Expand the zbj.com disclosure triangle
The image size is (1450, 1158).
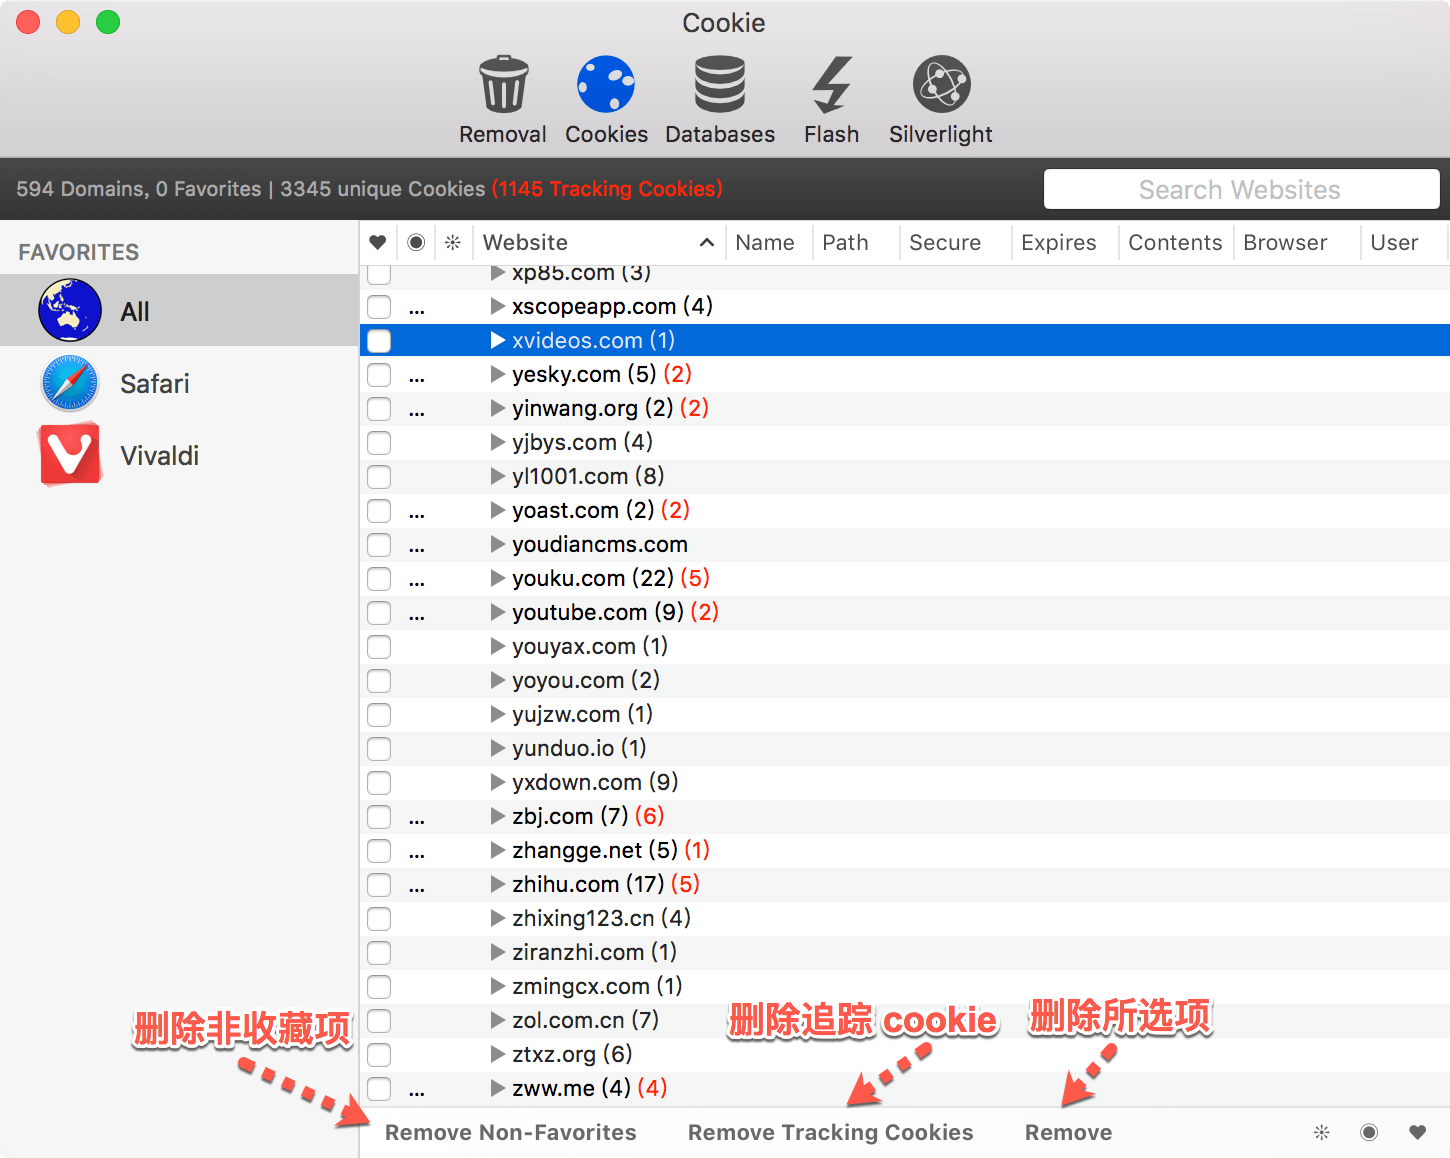tap(498, 816)
